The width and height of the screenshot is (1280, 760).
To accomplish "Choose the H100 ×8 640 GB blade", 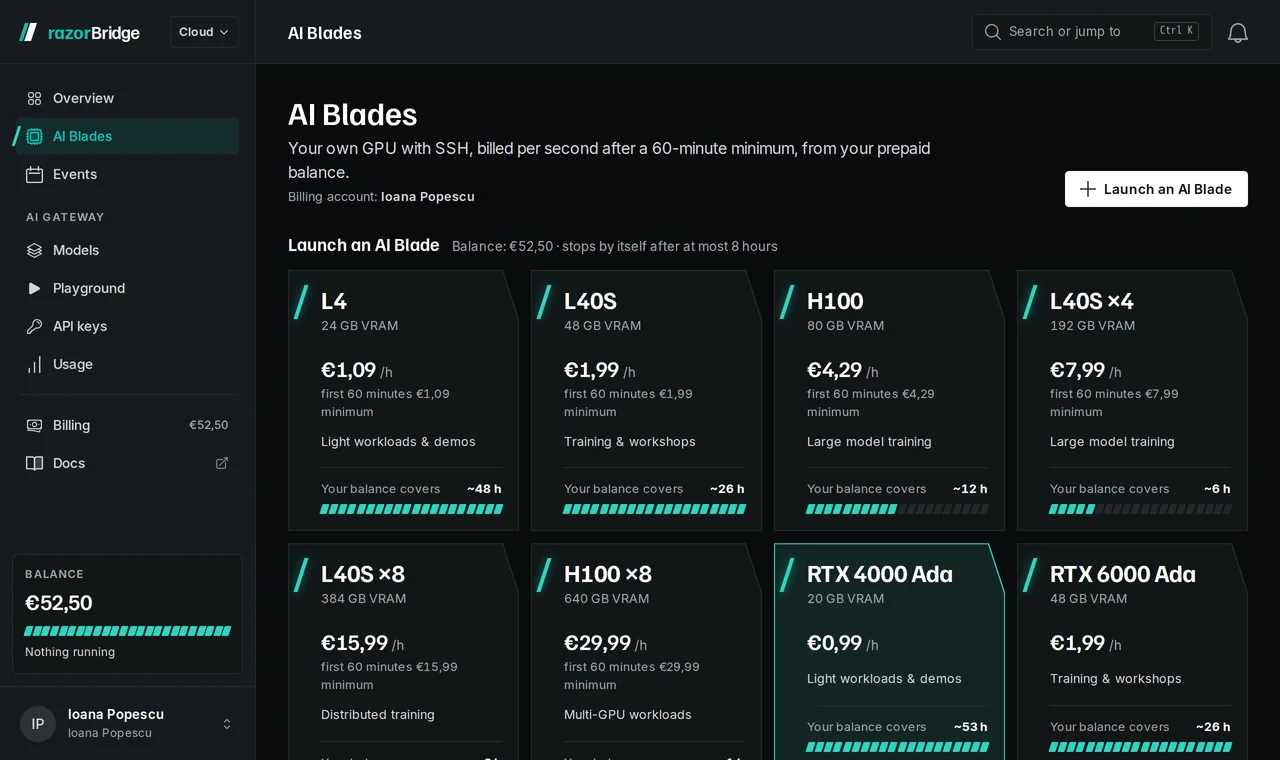I will pos(646,651).
